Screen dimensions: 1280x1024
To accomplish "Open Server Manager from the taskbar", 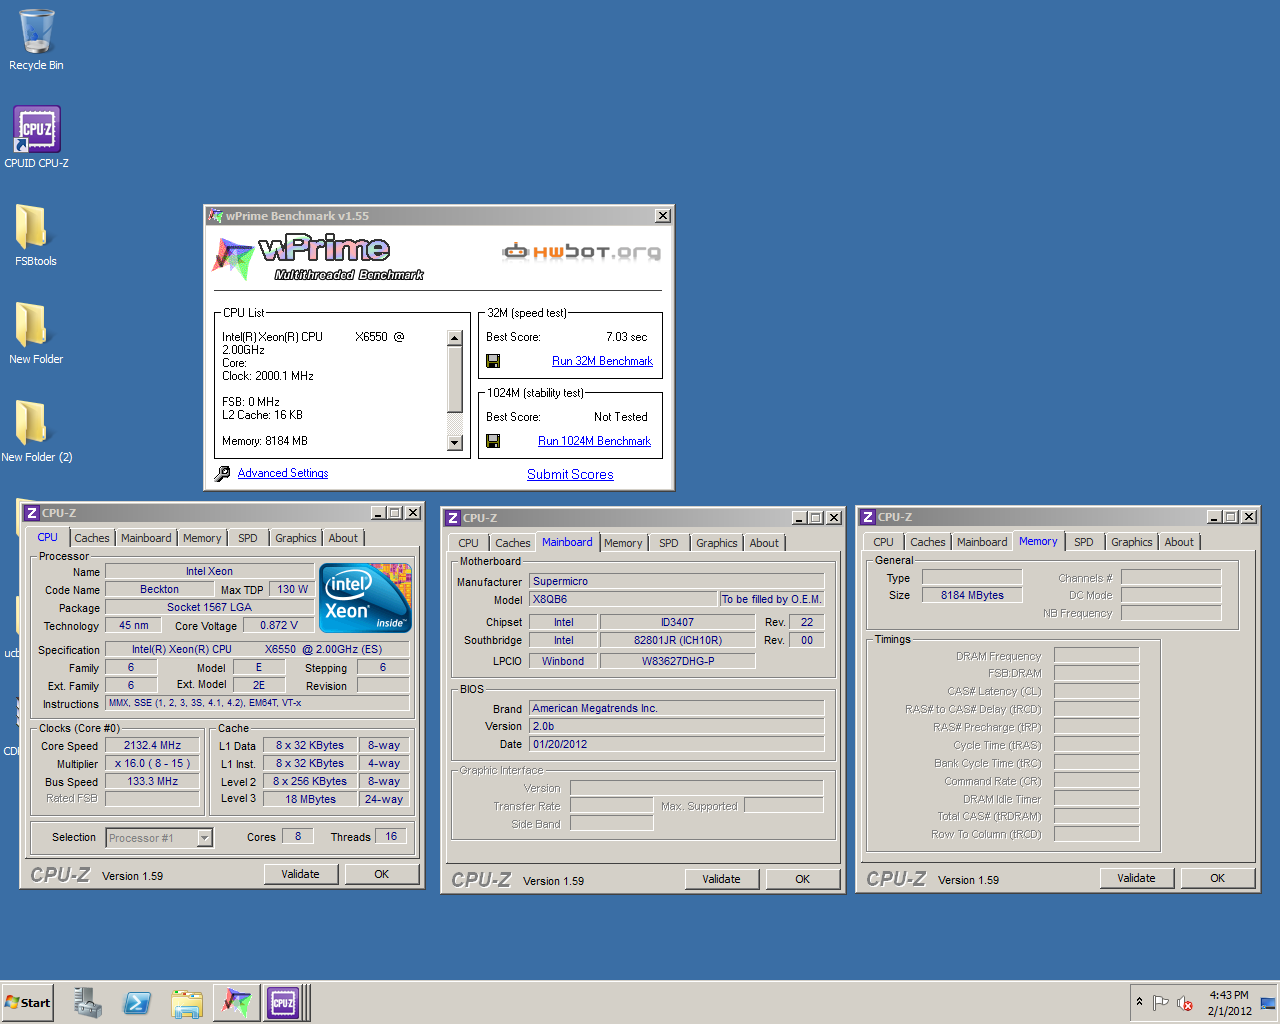I will coord(88,1002).
